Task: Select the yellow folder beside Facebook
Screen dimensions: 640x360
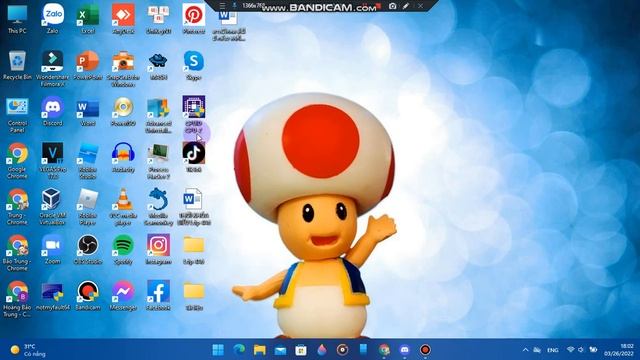Action: [x=194, y=296]
